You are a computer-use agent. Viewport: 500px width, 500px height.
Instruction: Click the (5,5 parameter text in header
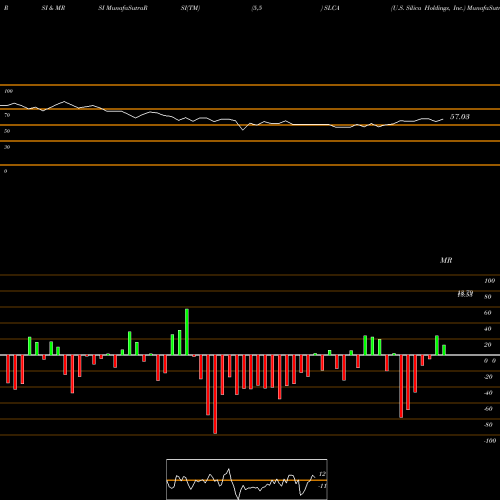tap(257, 8)
